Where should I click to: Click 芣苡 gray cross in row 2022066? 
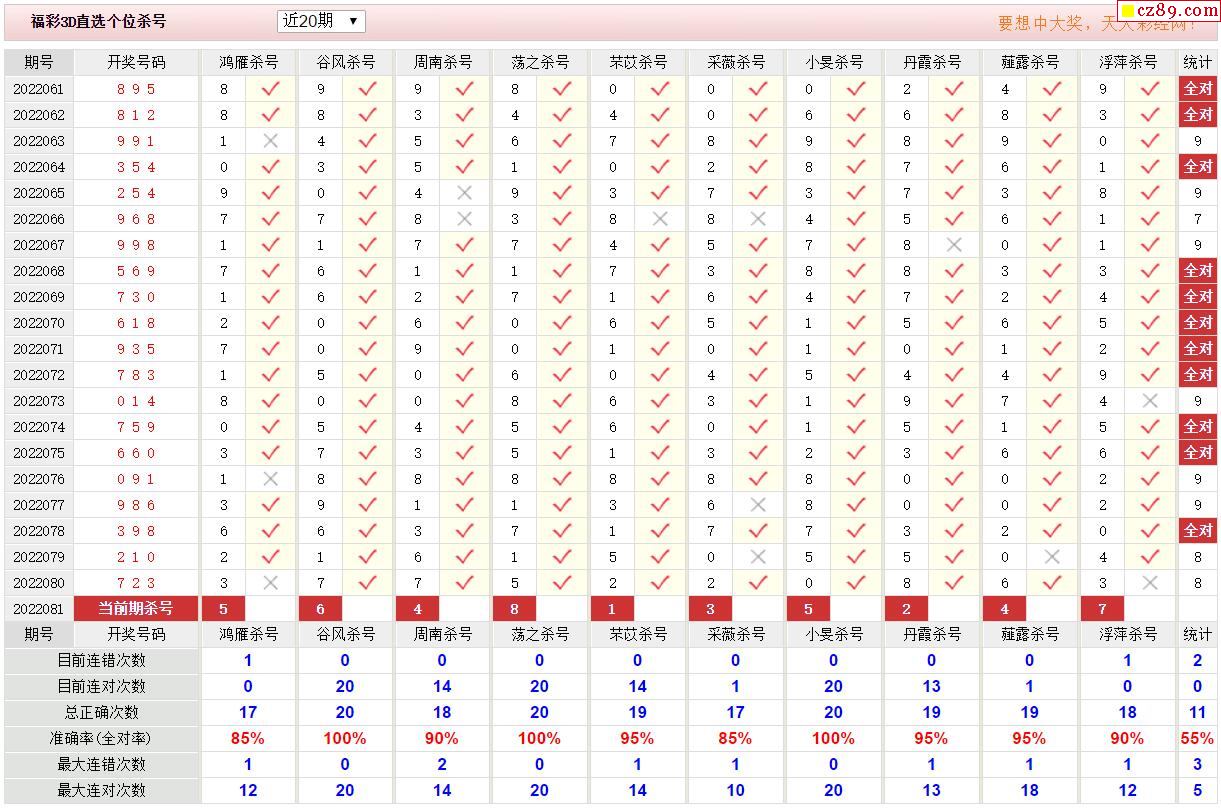(660, 219)
